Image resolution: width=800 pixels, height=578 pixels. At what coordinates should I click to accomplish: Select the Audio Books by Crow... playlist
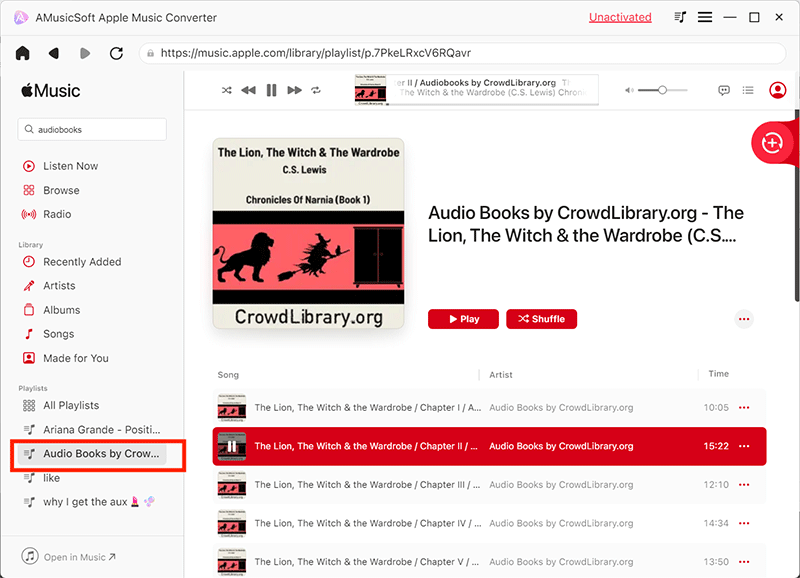coord(92,454)
